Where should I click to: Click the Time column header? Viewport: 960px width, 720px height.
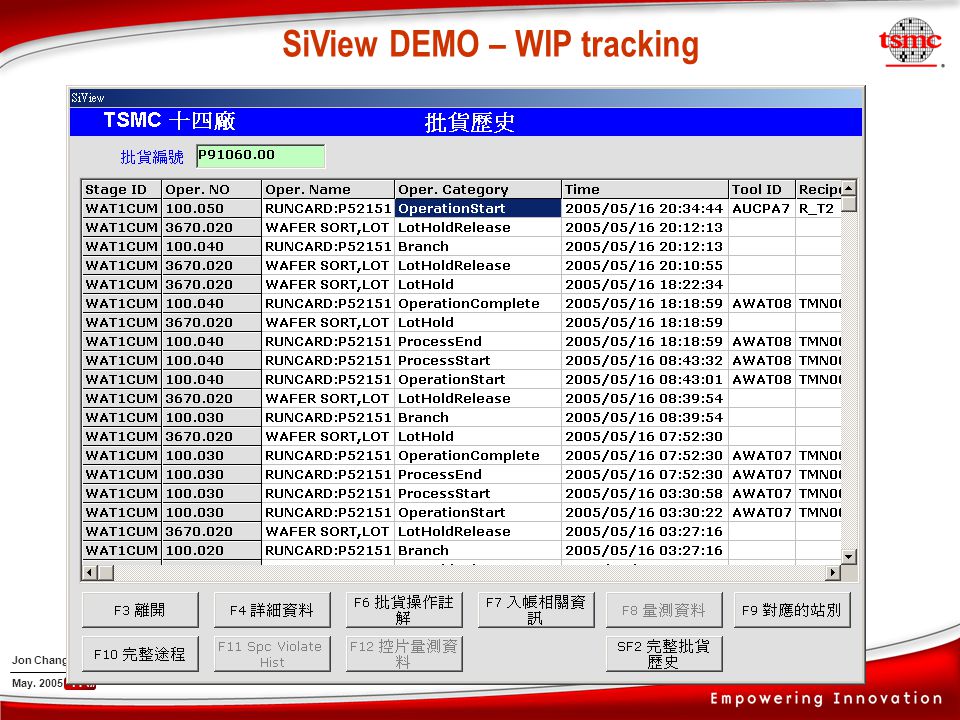click(x=645, y=189)
